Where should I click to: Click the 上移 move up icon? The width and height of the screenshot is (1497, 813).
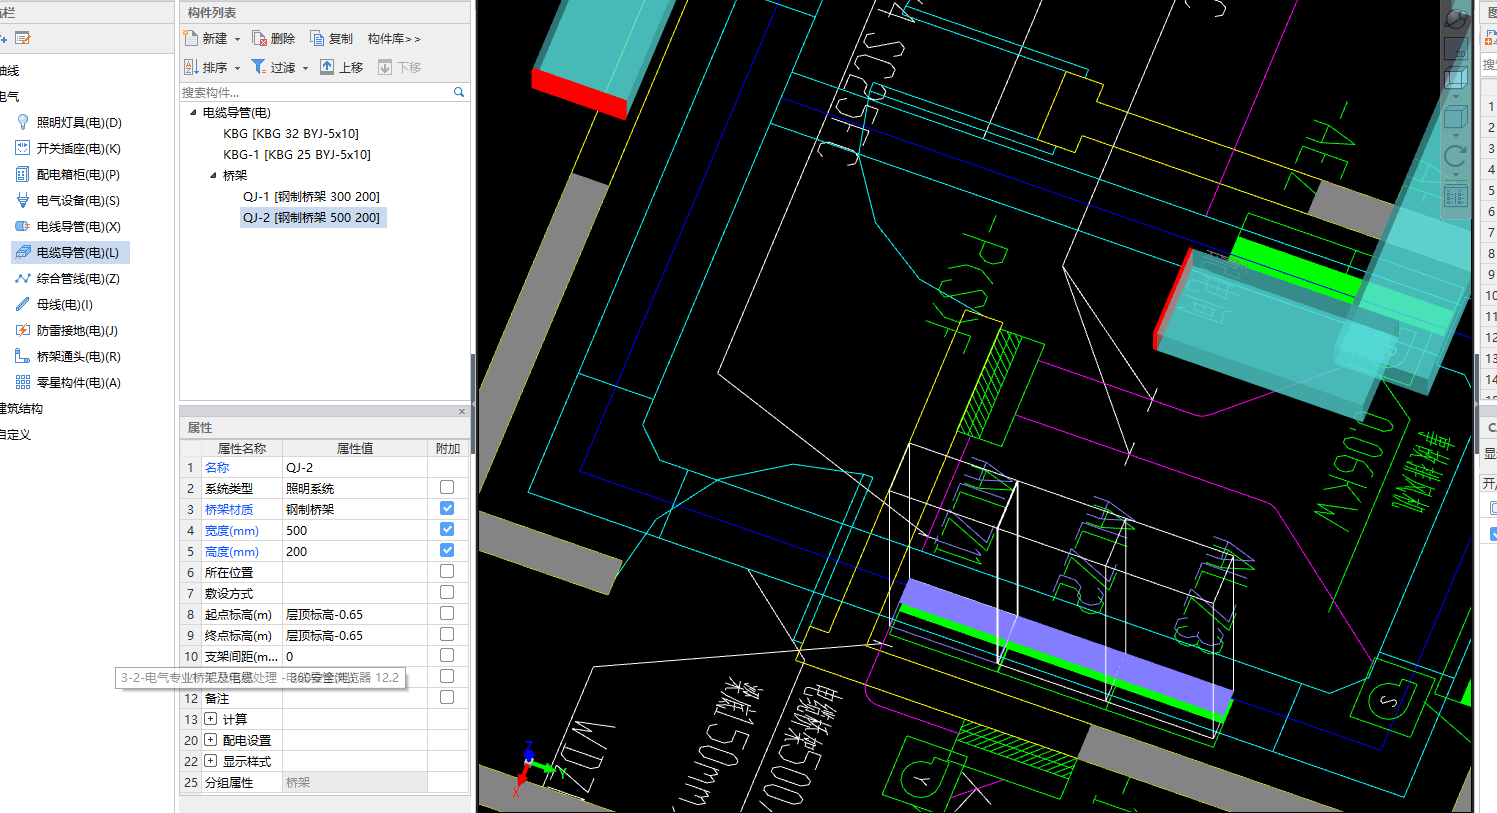pos(327,67)
